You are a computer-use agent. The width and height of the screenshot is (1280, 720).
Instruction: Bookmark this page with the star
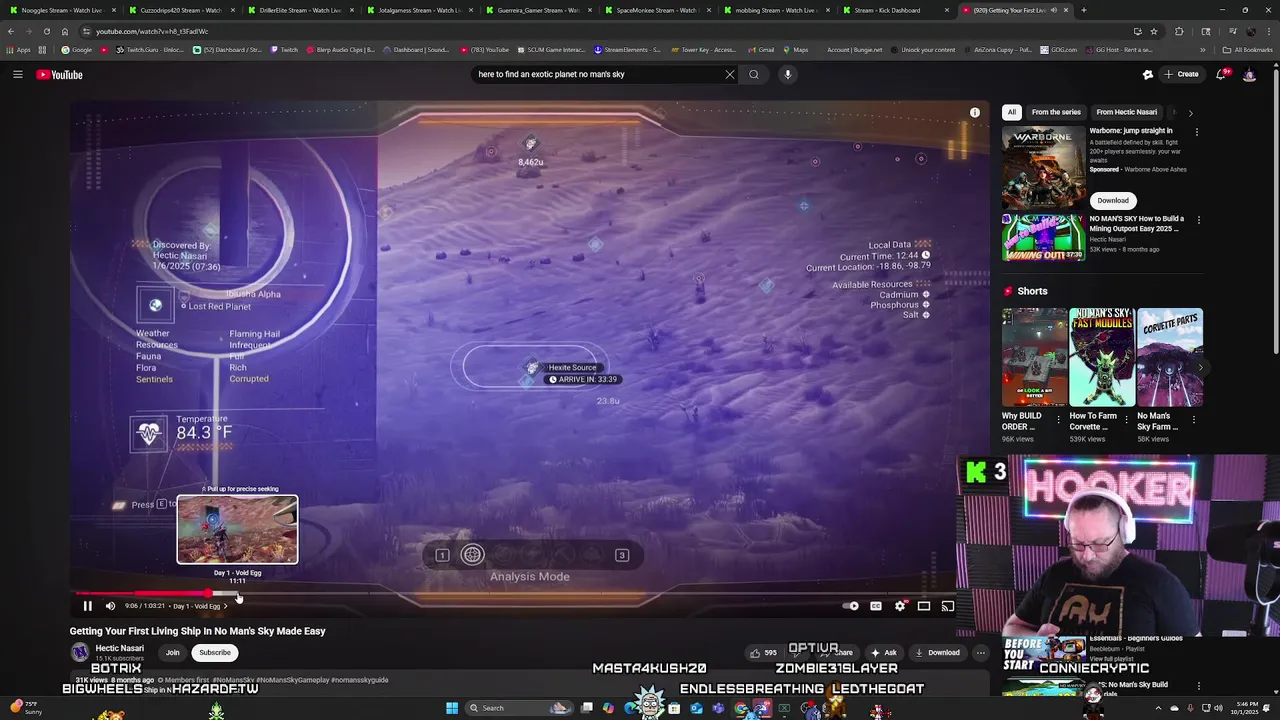pyautogui.click(x=1154, y=31)
